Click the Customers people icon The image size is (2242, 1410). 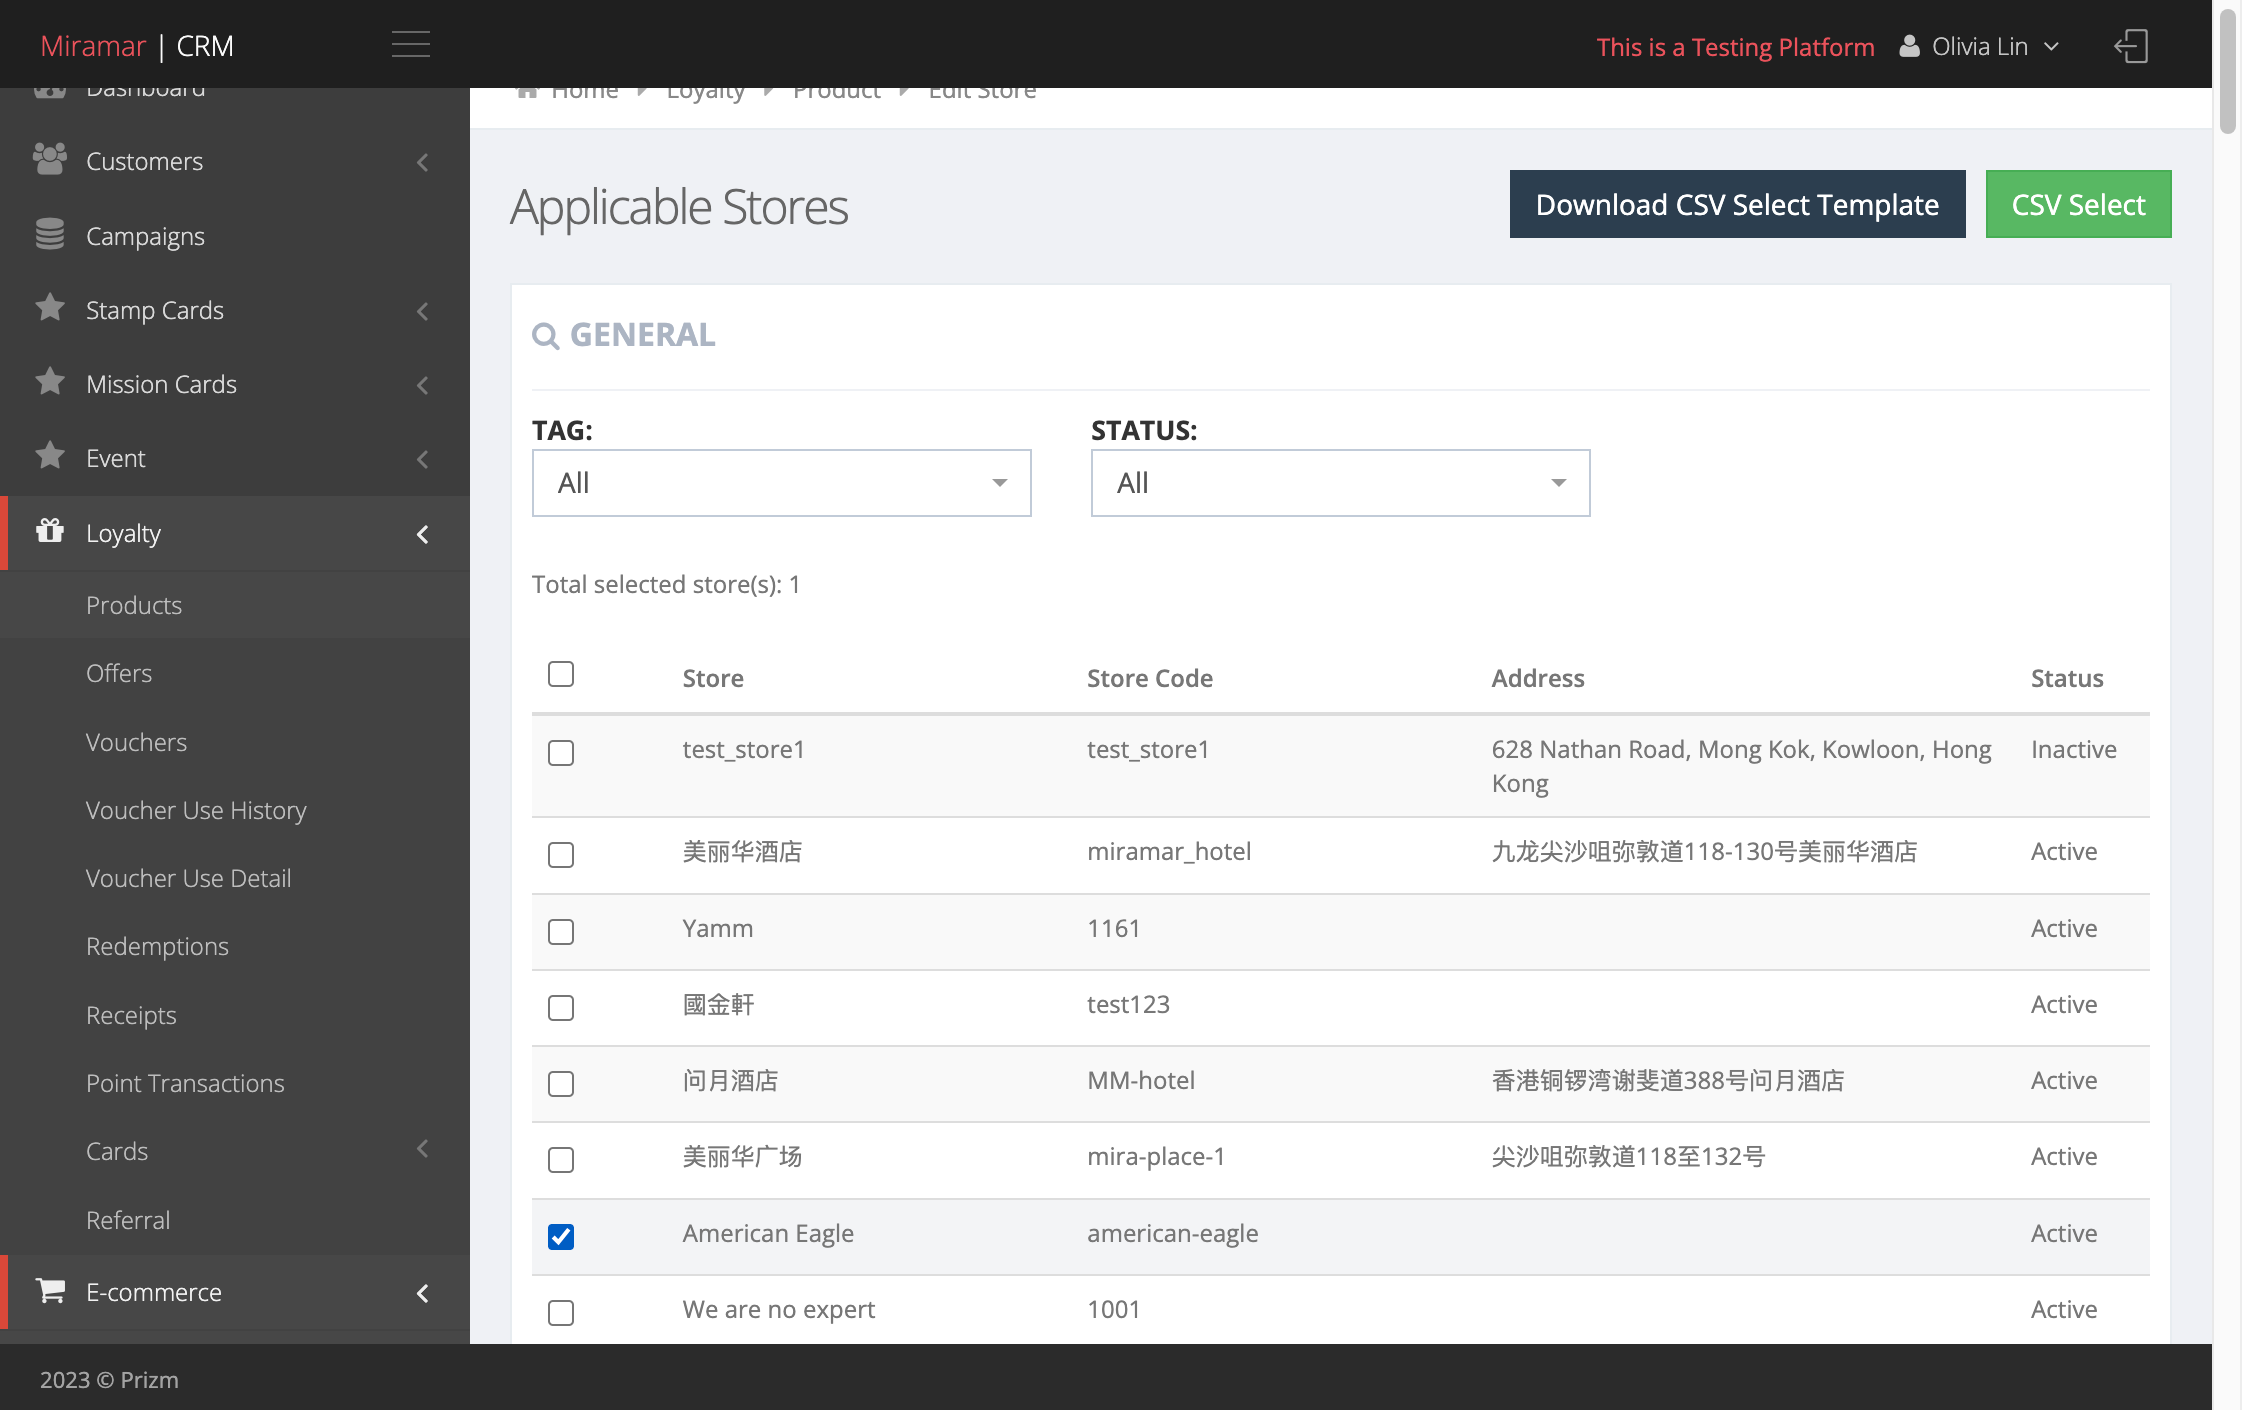[x=50, y=160]
